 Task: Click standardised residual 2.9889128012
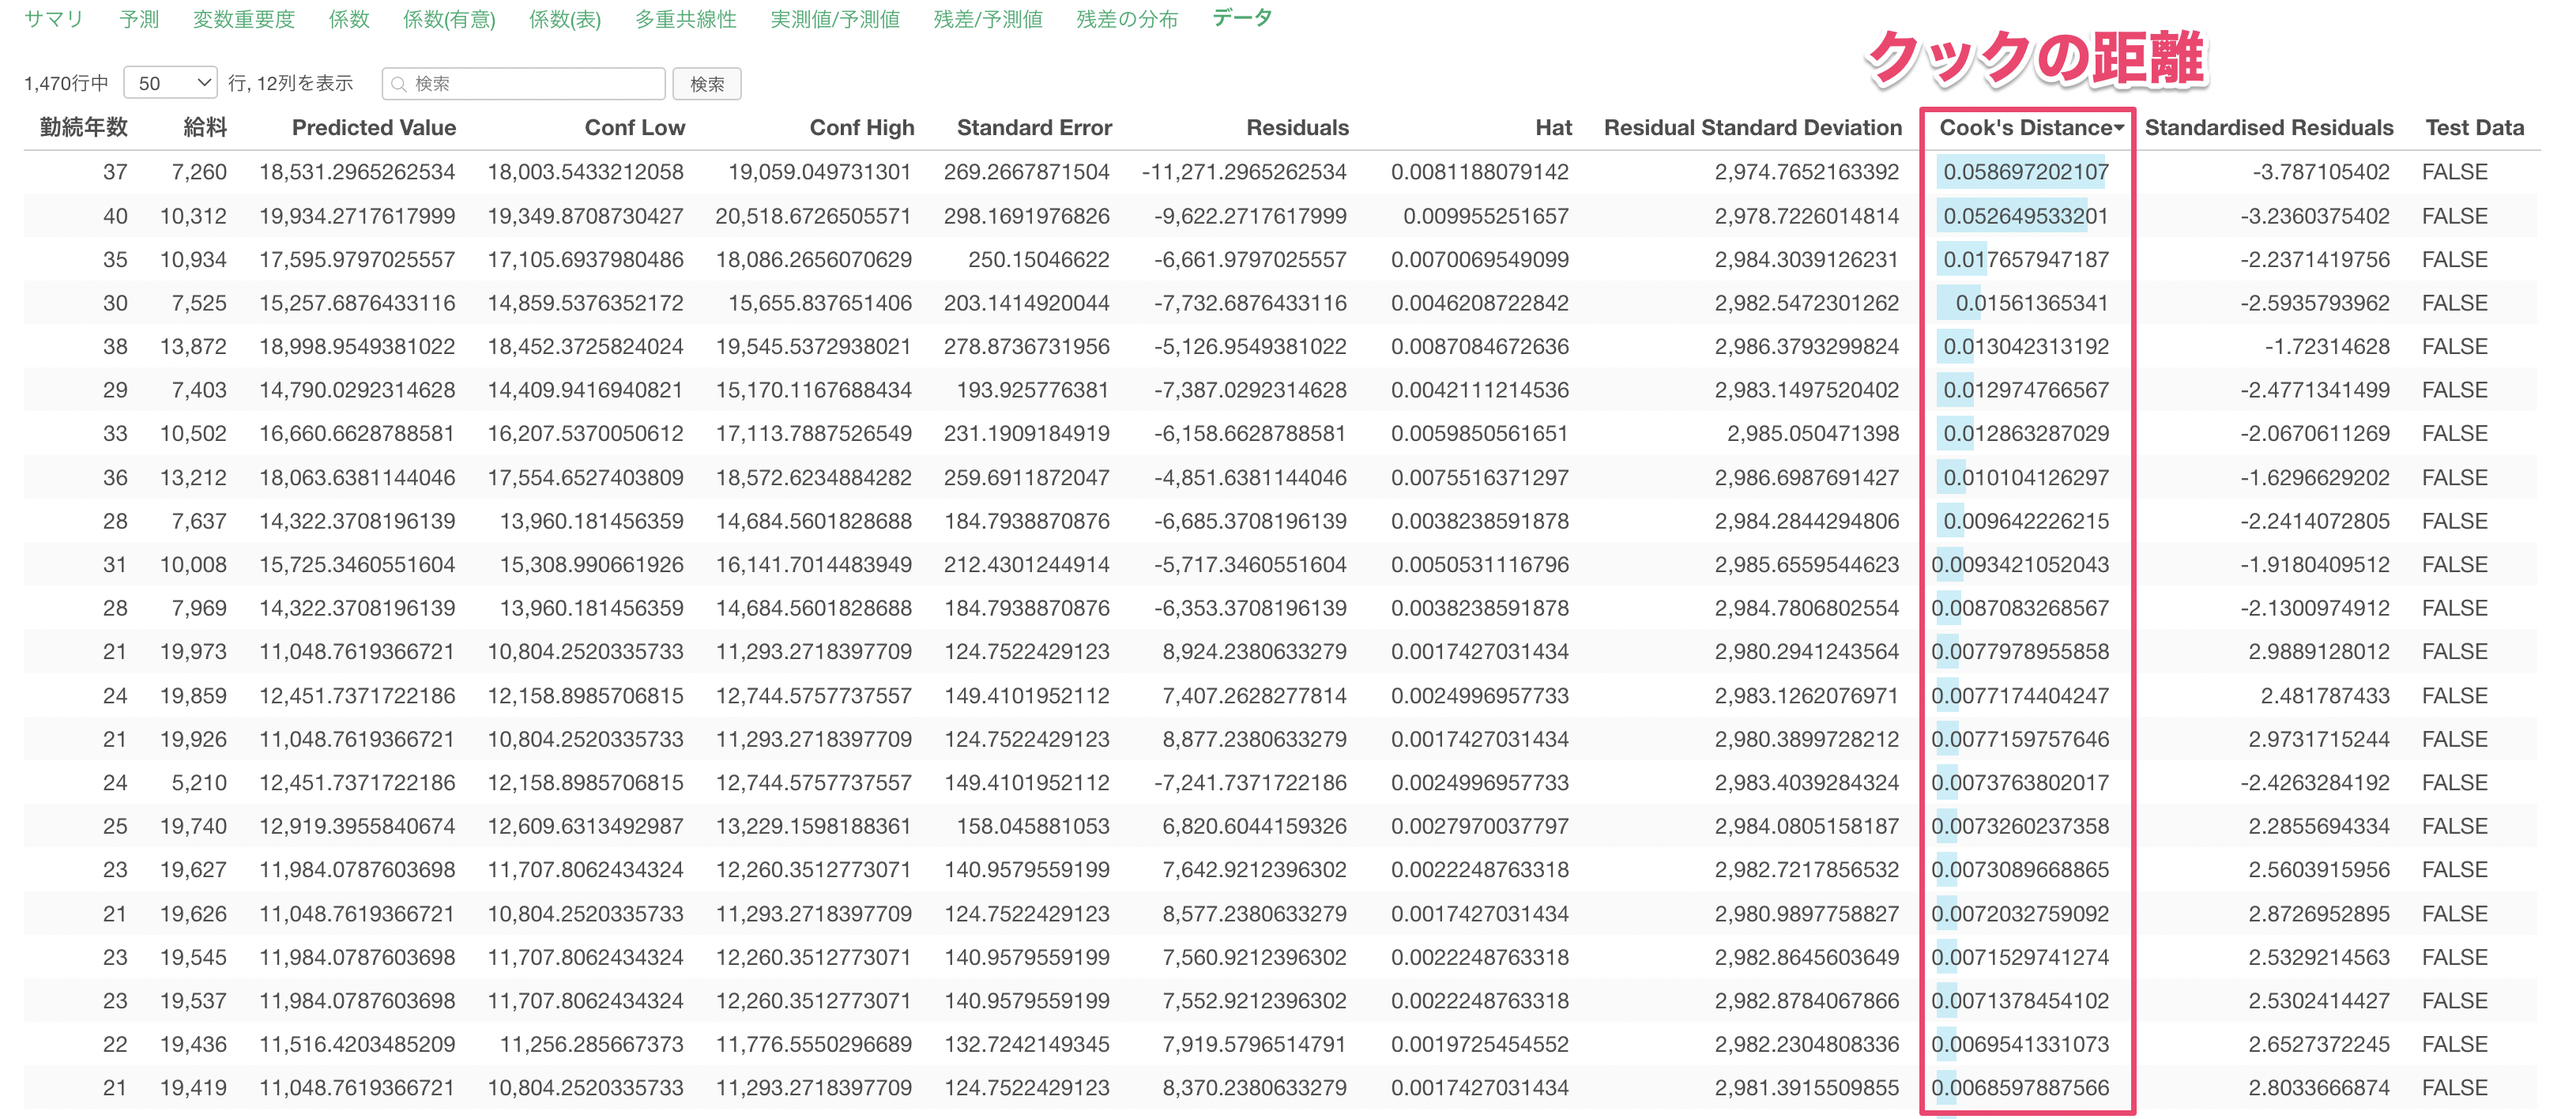pos(2319,652)
